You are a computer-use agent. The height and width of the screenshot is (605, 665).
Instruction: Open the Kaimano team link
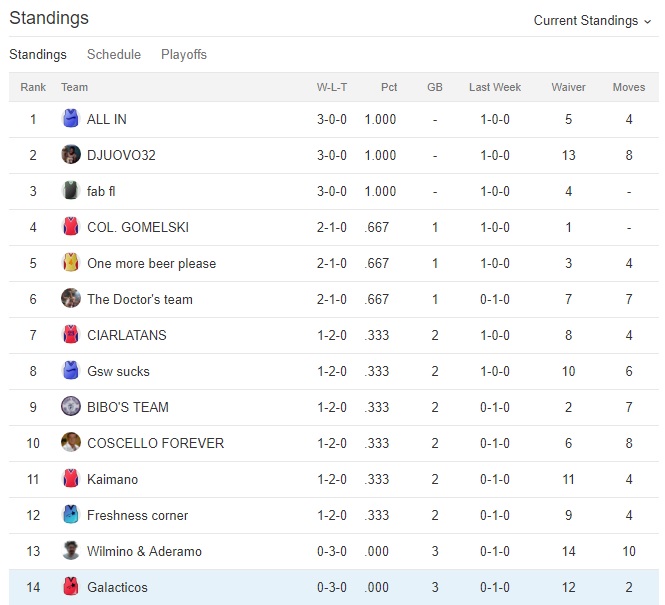[113, 479]
